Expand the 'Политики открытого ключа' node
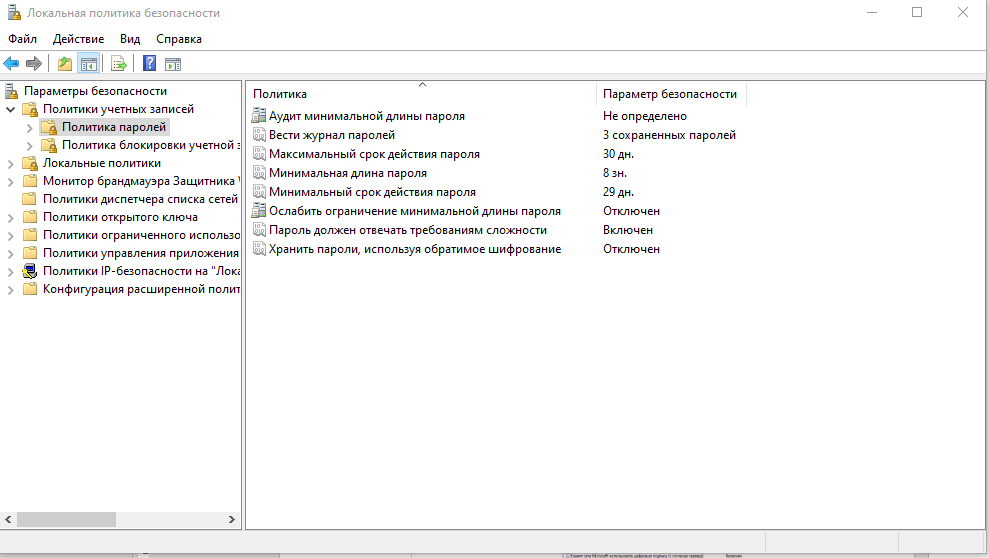Viewport: 989px width, 558px height. (x=11, y=217)
